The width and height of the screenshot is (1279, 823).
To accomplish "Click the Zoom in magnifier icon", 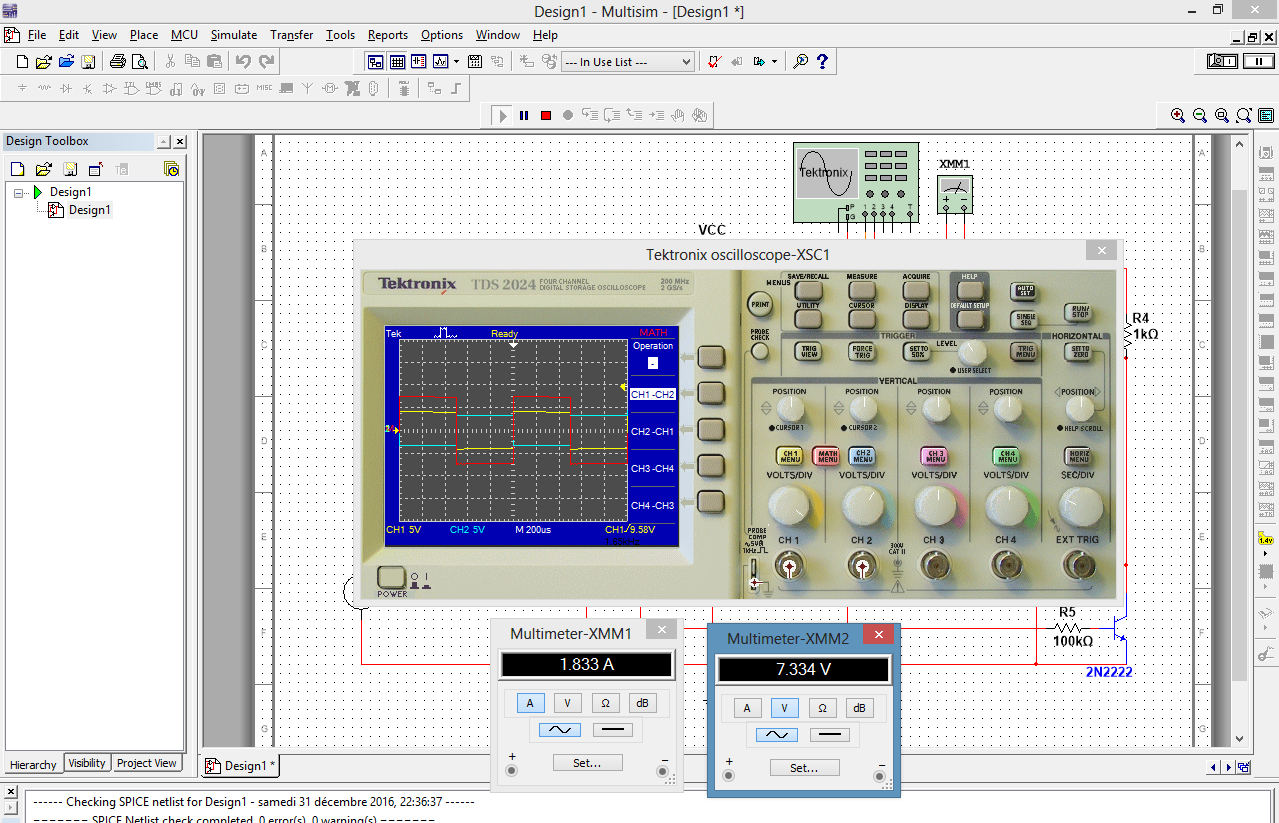I will [x=1178, y=115].
